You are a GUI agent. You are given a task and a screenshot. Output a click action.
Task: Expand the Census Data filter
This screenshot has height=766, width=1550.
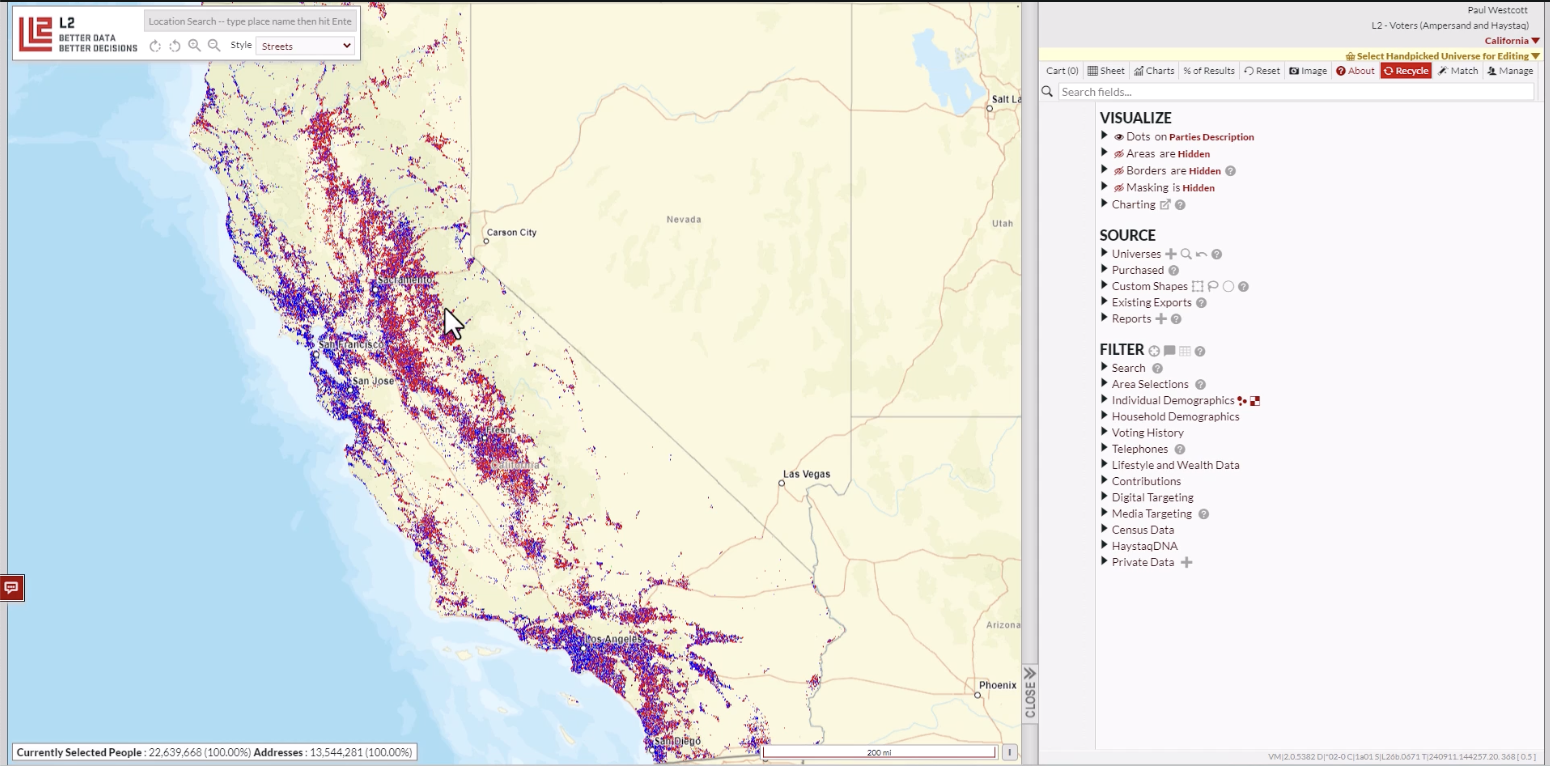tap(1104, 529)
